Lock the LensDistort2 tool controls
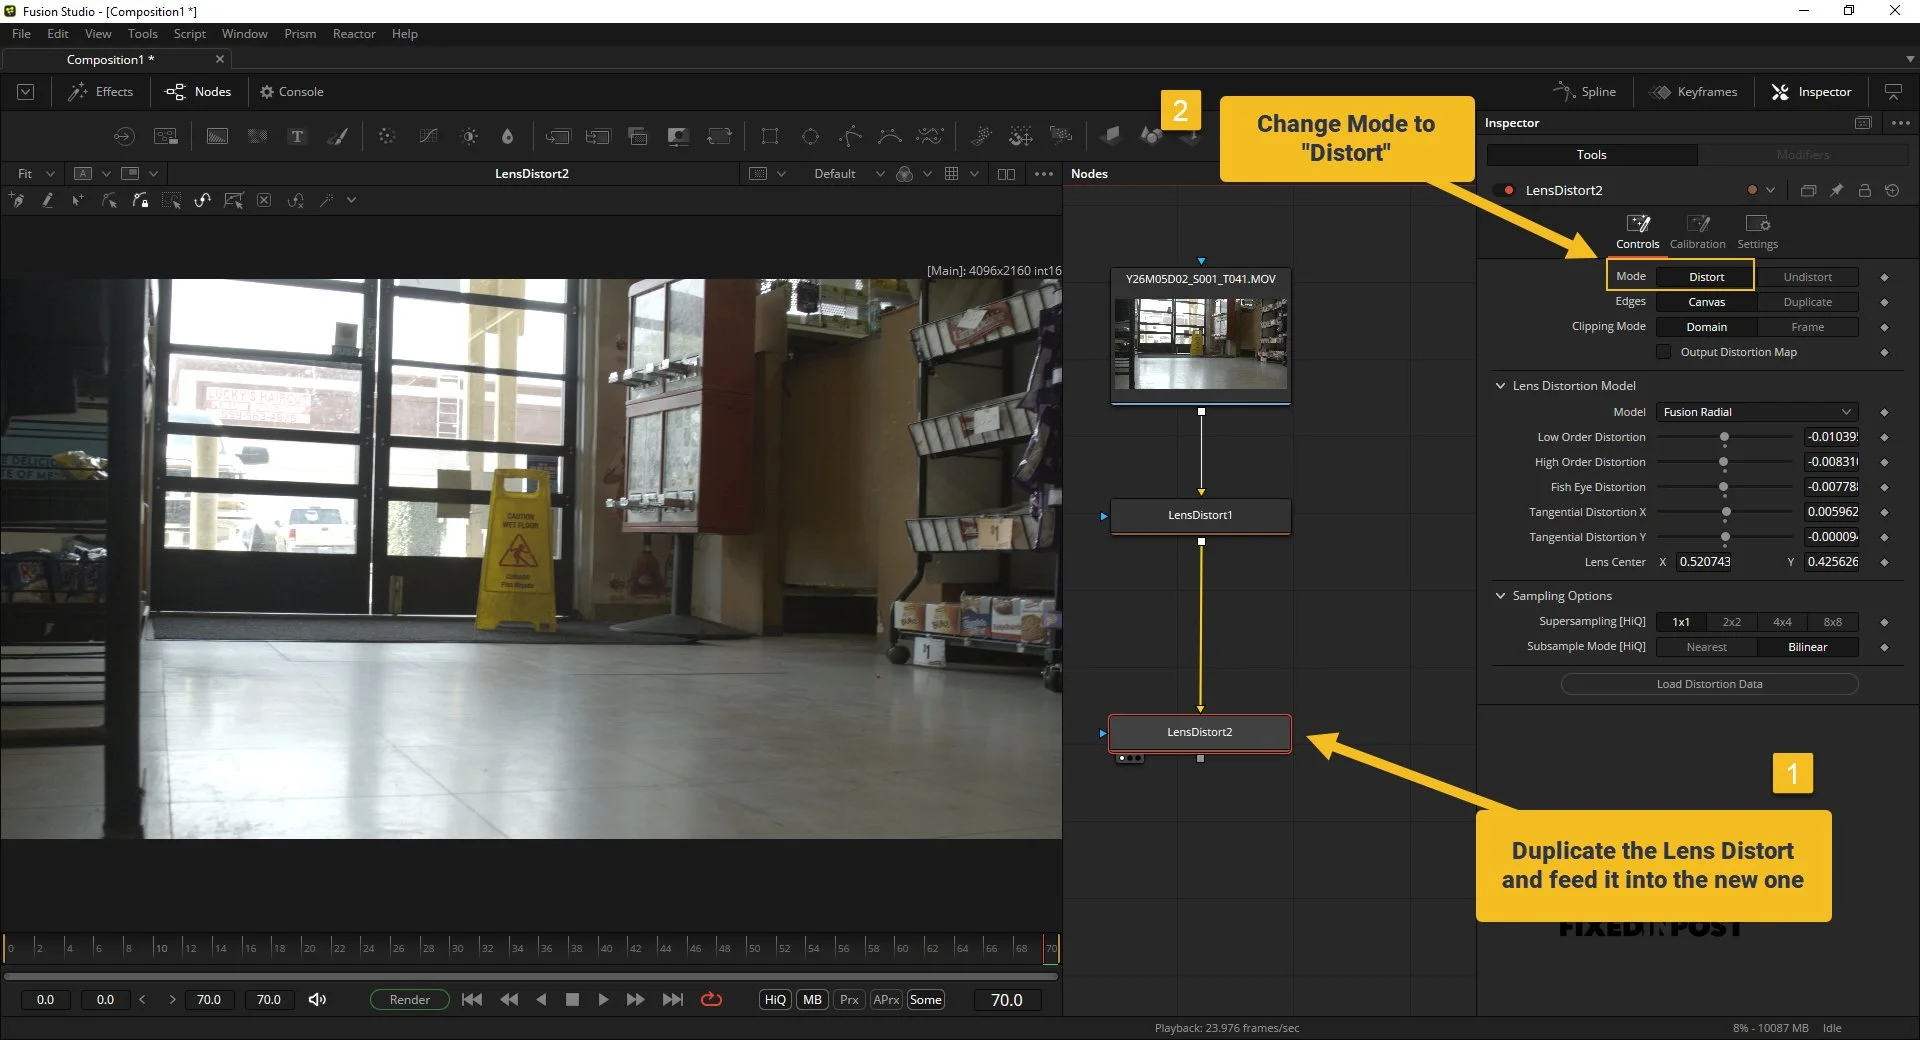 coord(1865,190)
